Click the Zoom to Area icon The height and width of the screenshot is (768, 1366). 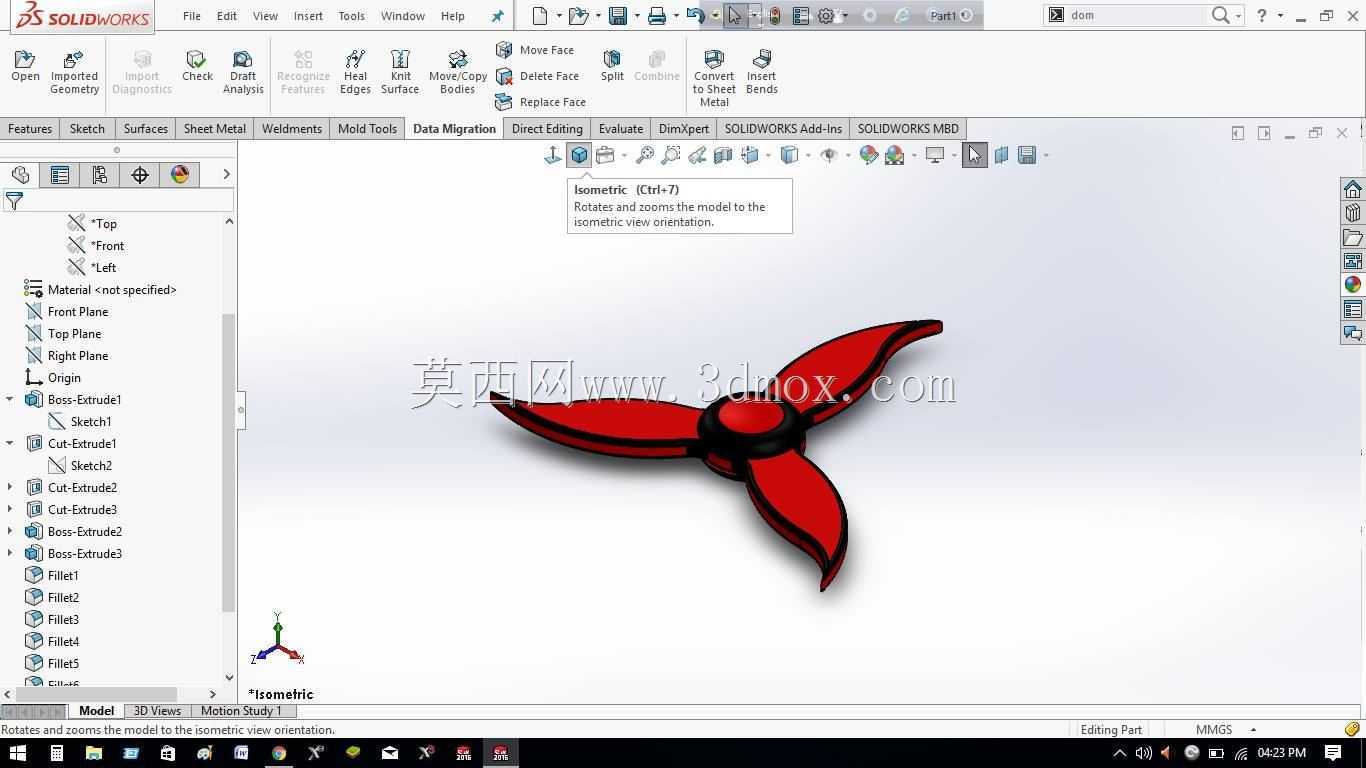coord(671,155)
